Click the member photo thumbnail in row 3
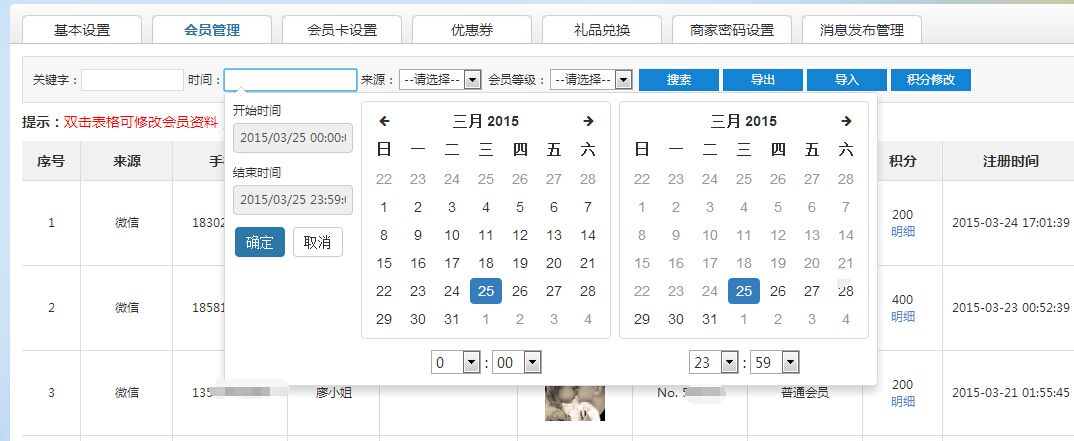The image size is (1074, 441). coord(575,403)
